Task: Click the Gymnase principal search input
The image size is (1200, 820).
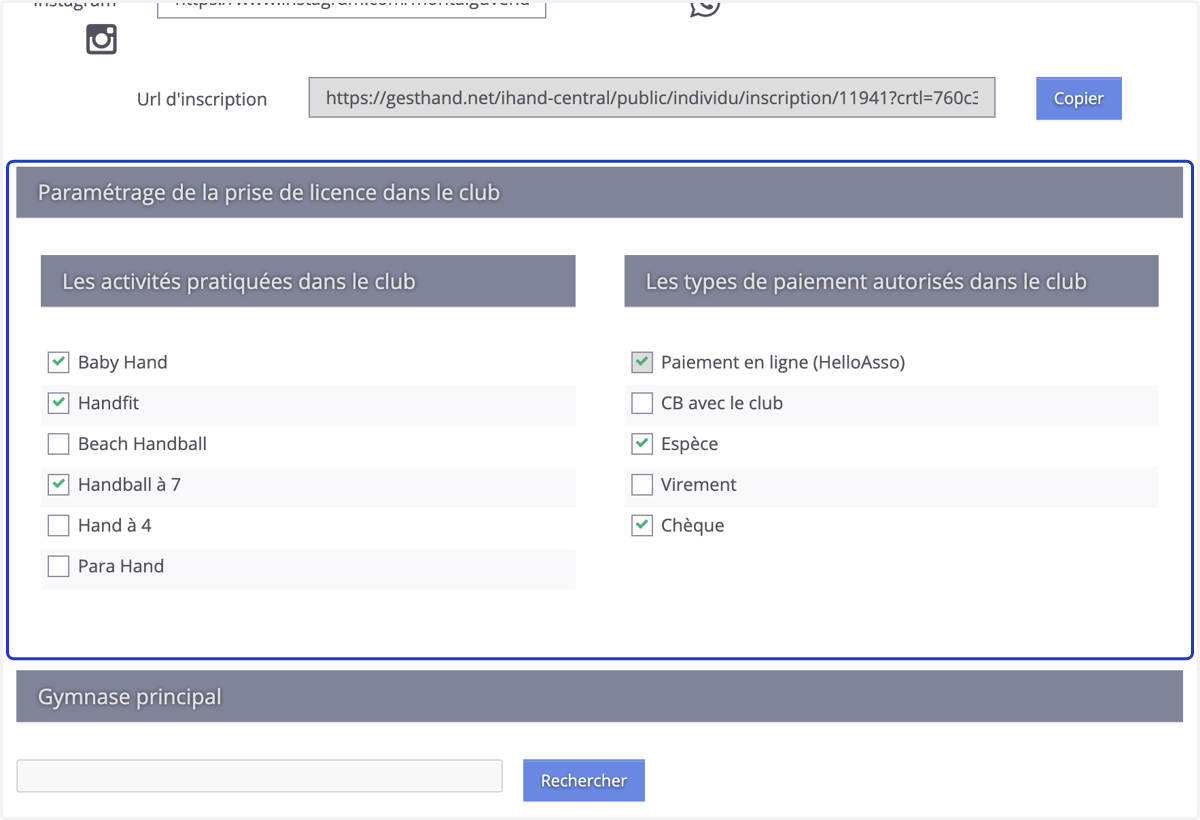Action: pos(259,776)
